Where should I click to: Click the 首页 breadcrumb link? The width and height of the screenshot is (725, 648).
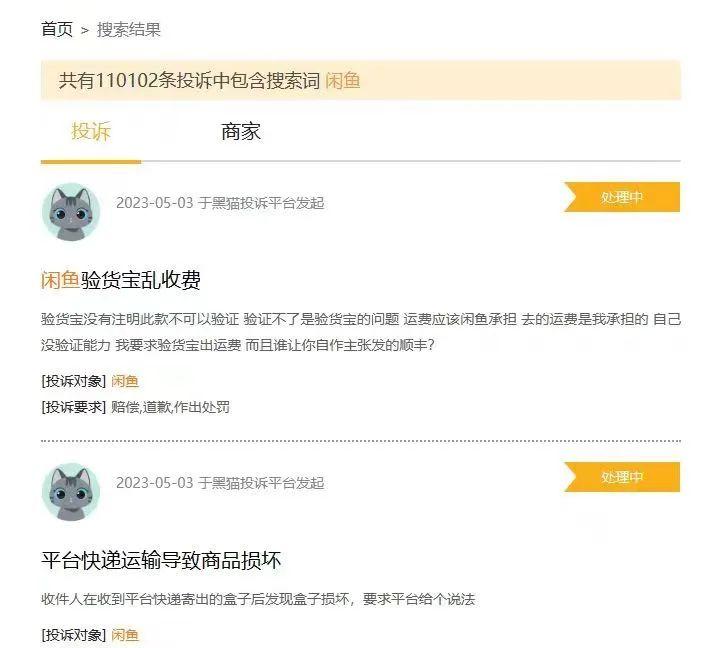click(x=57, y=29)
